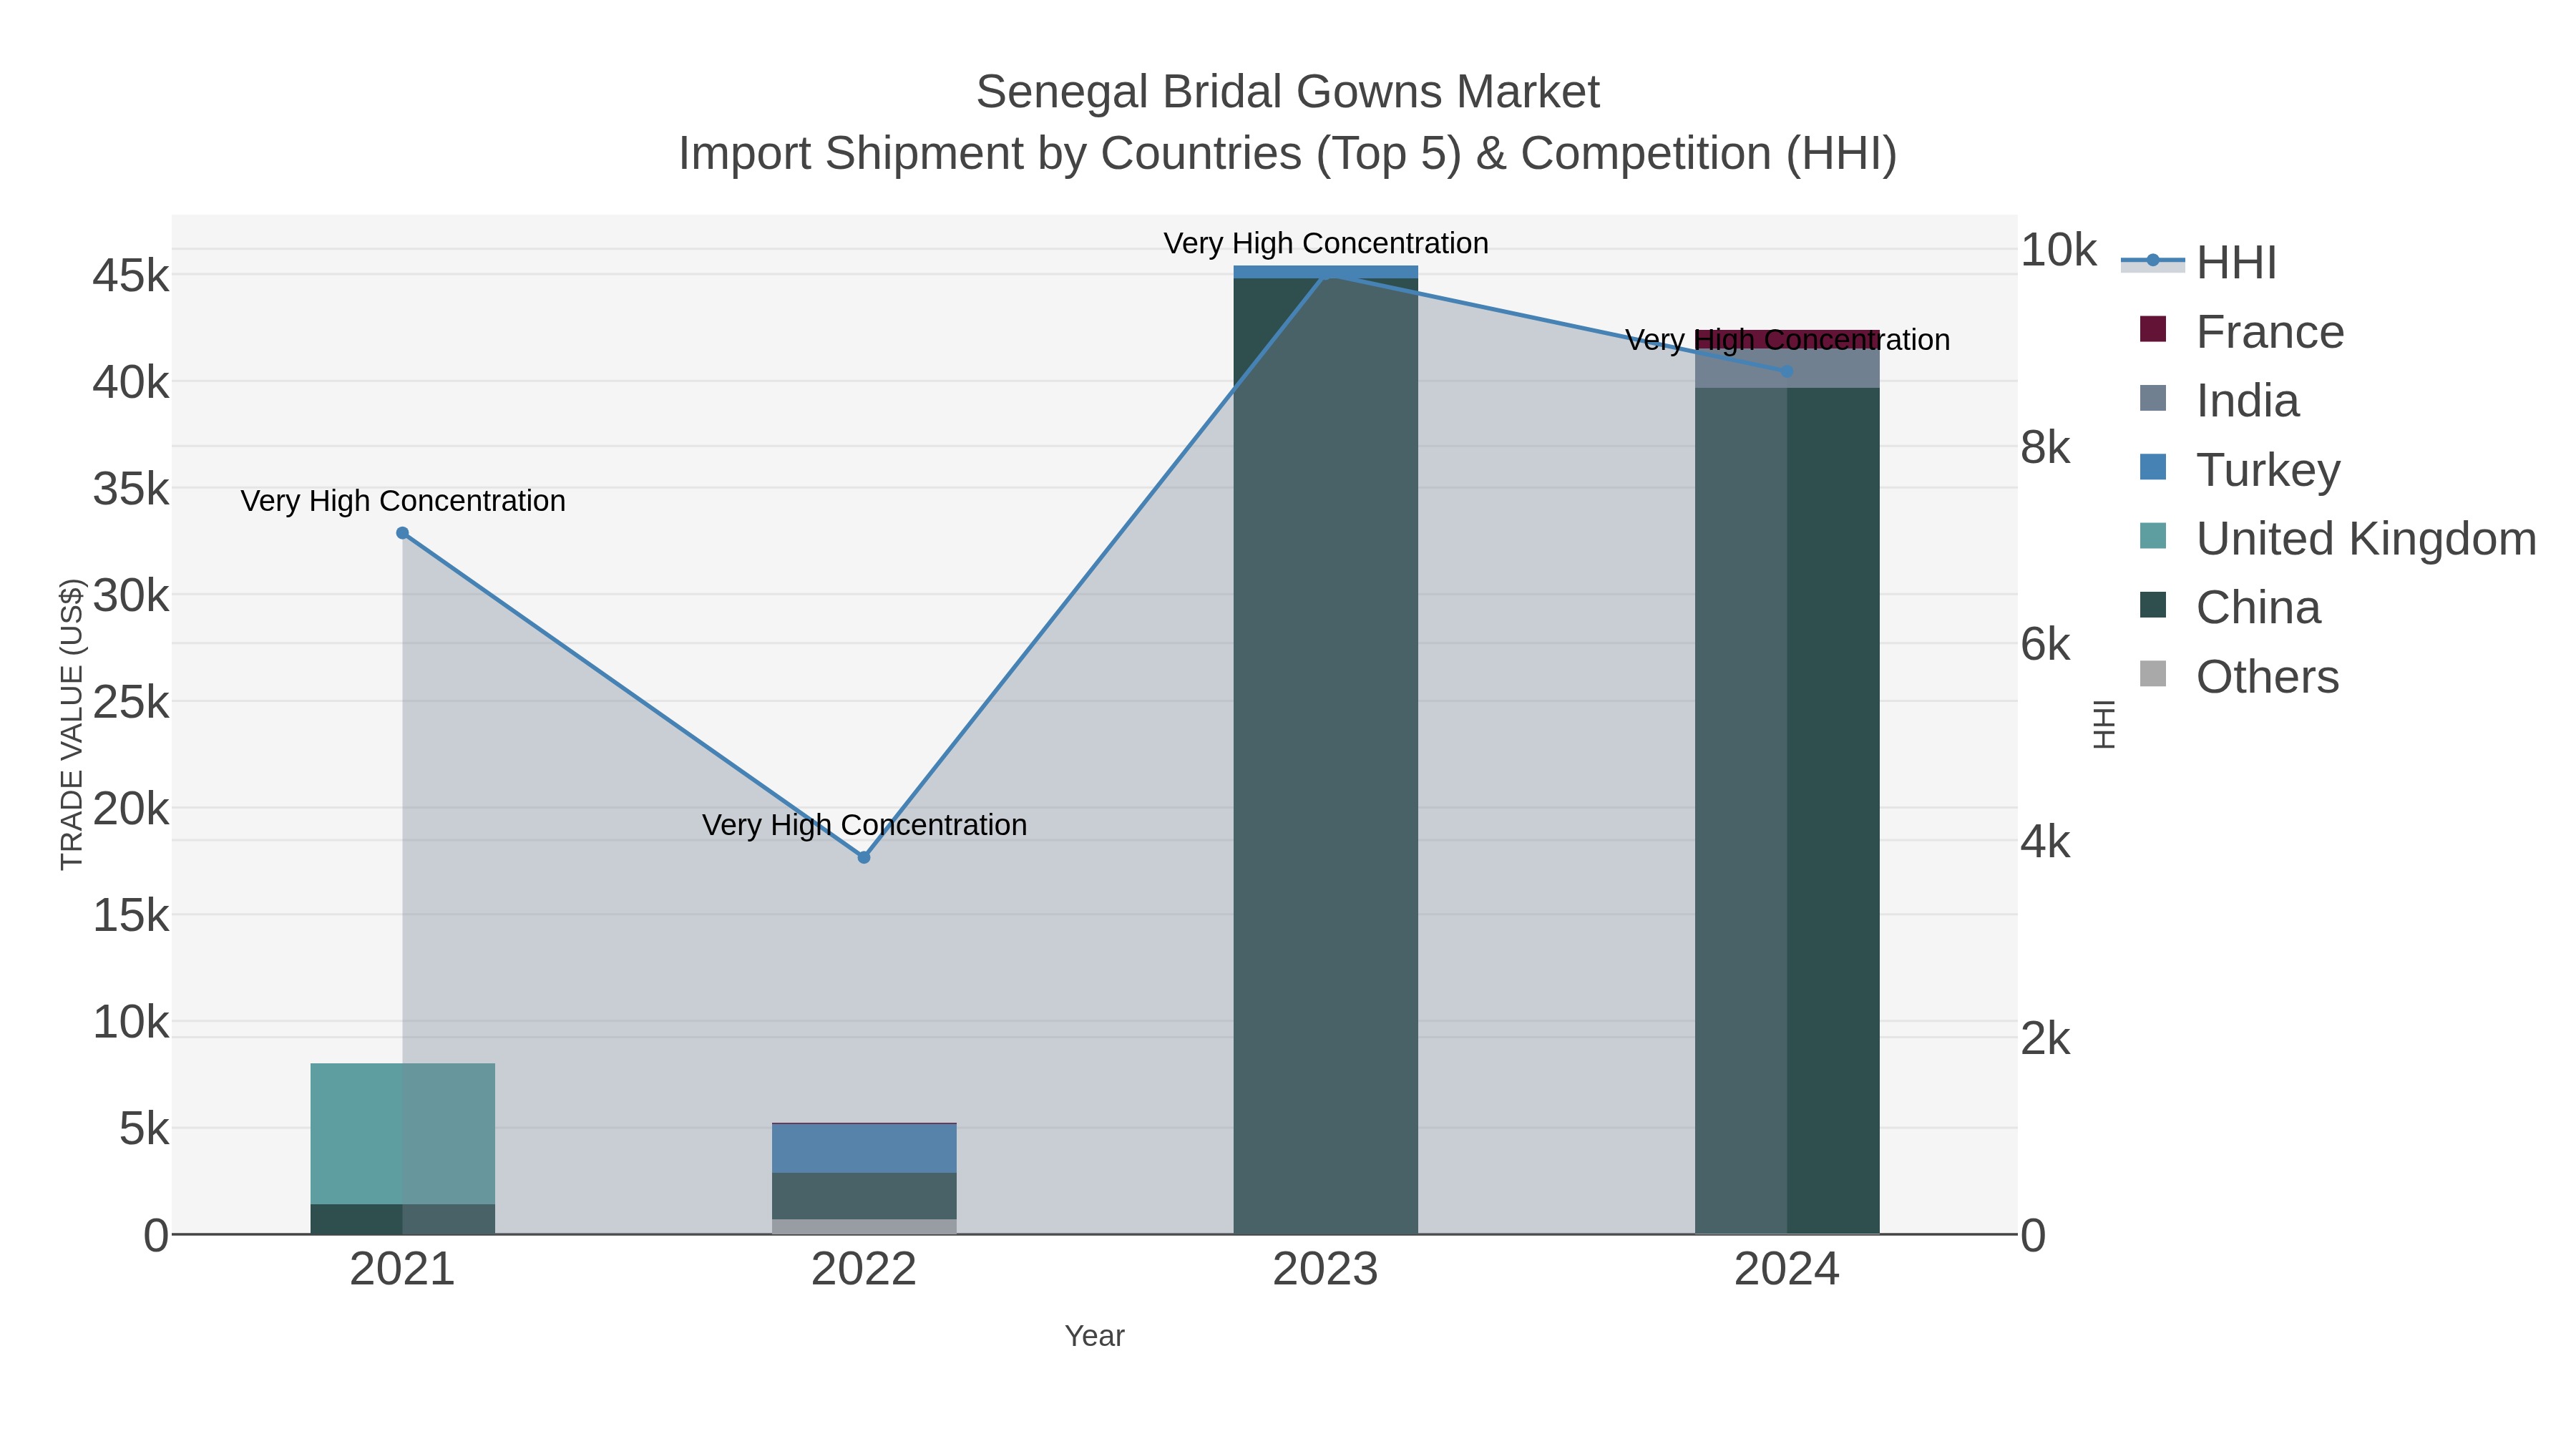The height and width of the screenshot is (1449, 2576).
Task: Click the 8k right axis tick
Action: [x=2046, y=447]
